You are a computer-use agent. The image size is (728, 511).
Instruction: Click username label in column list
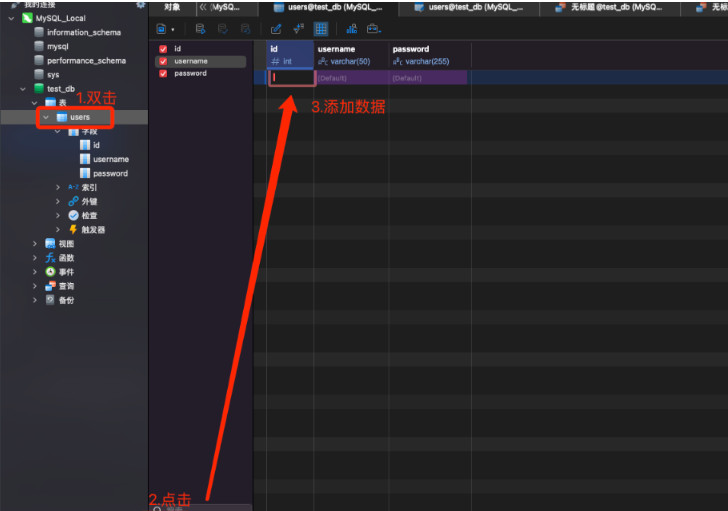pos(191,61)
